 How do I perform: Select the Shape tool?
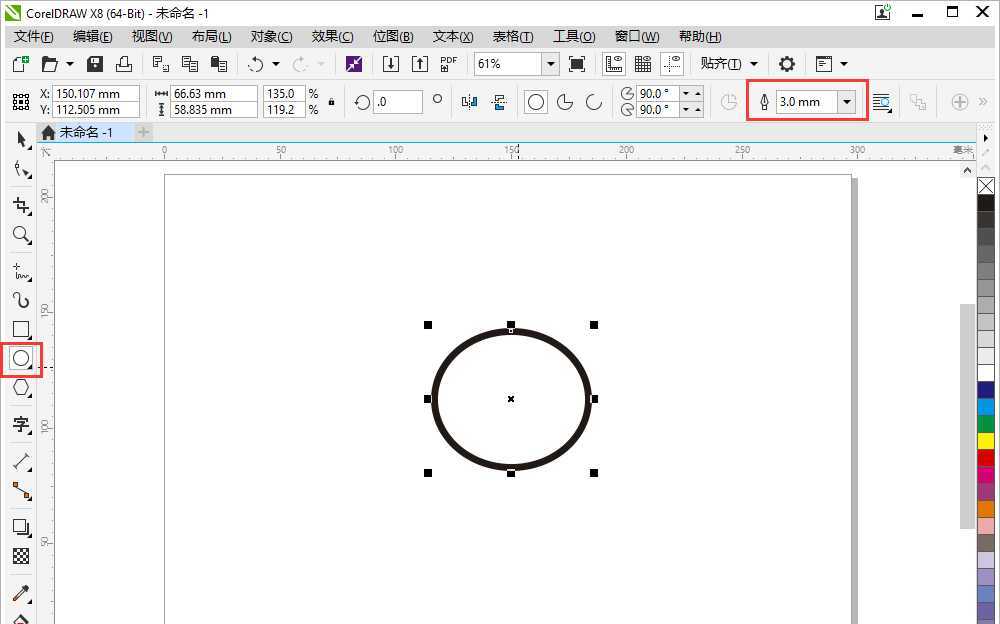coord(21,170)
